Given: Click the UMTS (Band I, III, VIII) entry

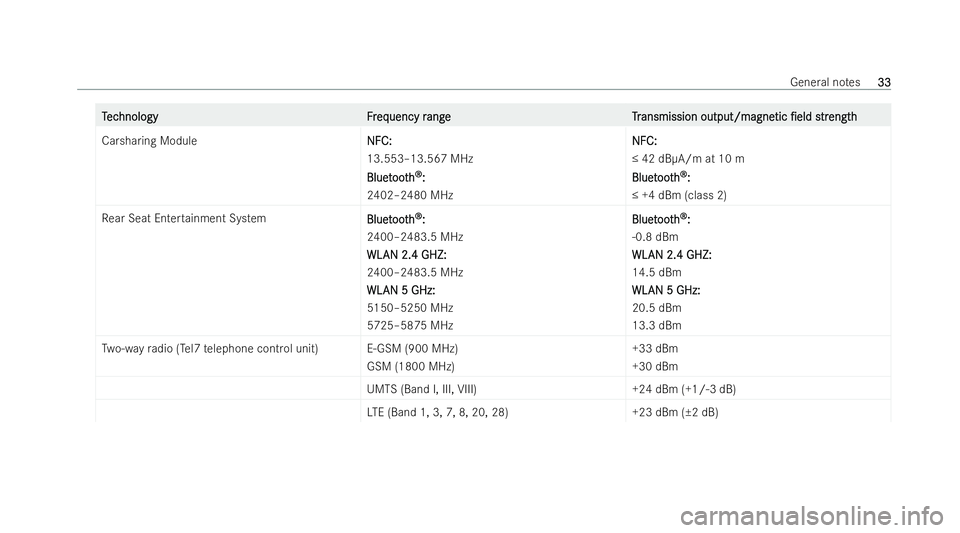Looking at the screenshot, I should pos(422,389).
